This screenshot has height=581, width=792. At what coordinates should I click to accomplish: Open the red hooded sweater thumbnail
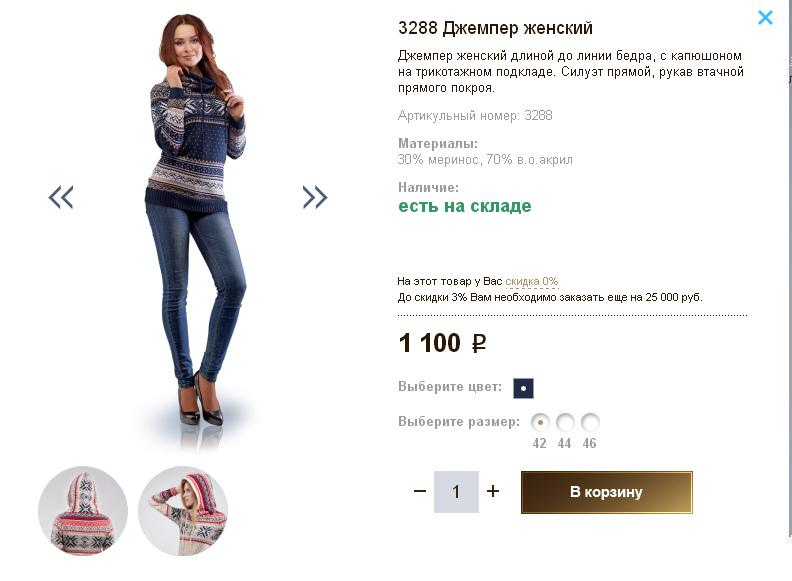pyautogui.click(x=83, y=510)
